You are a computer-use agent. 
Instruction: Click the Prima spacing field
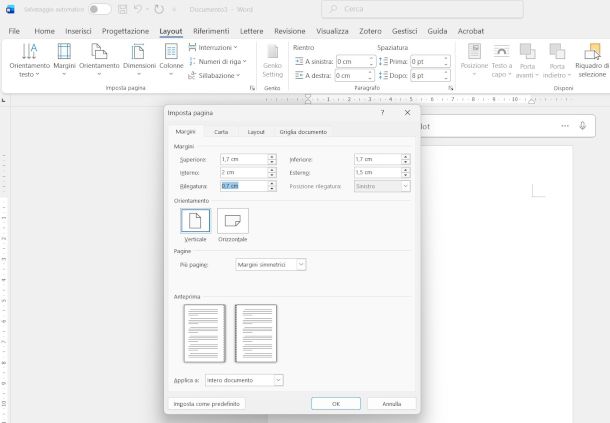430,61
